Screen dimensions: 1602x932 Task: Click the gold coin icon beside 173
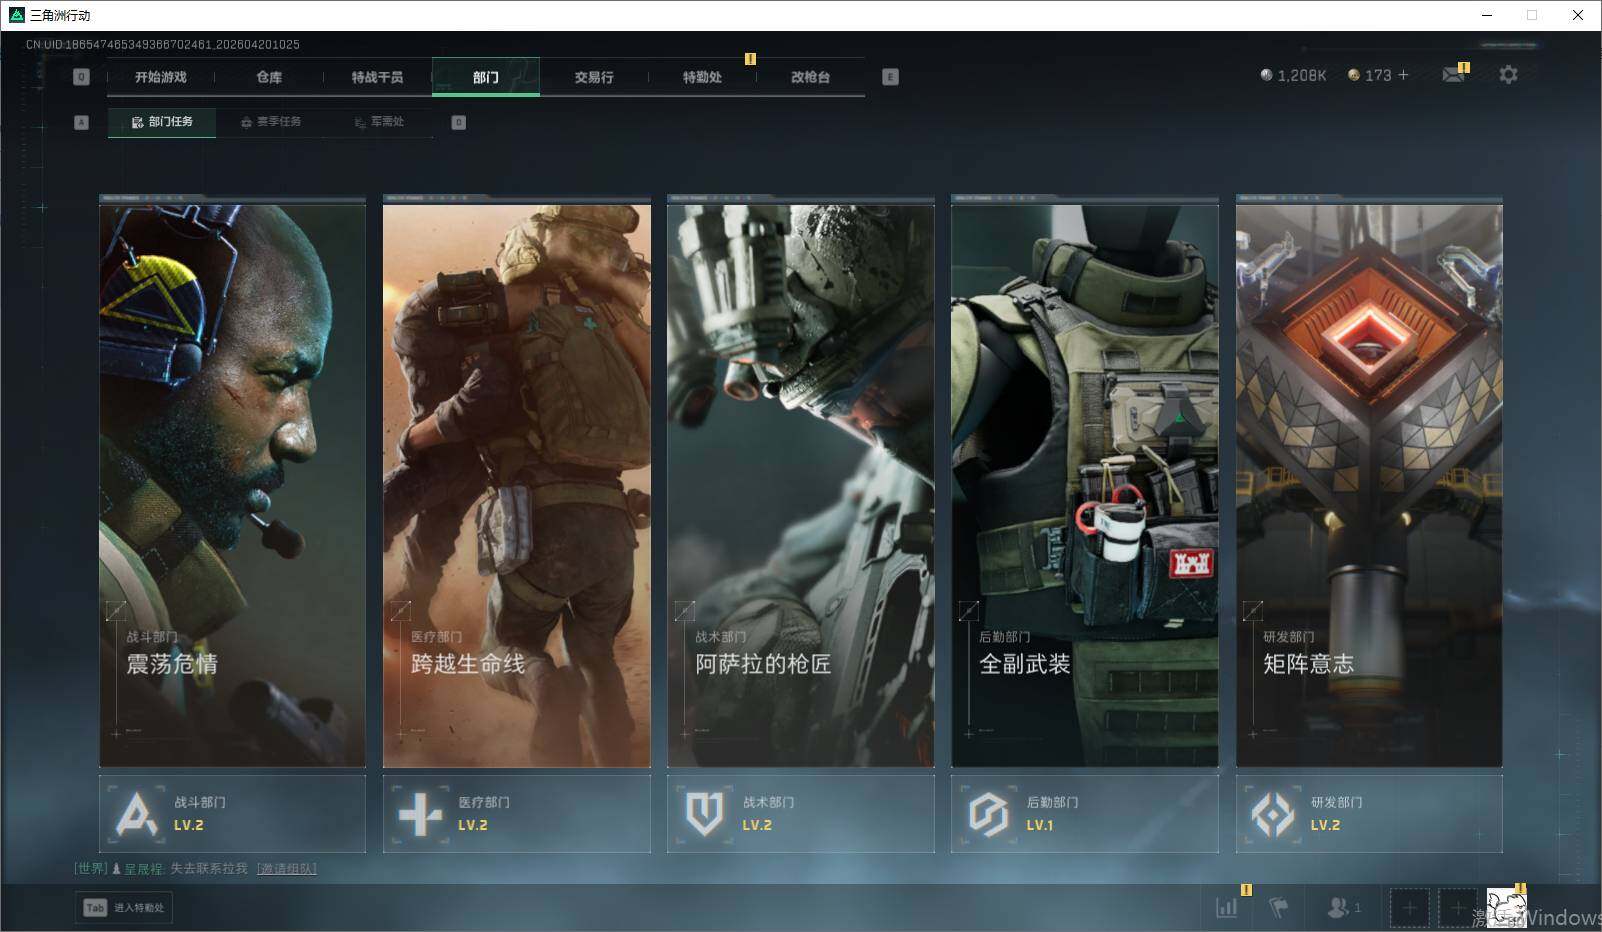(1354, 75)
